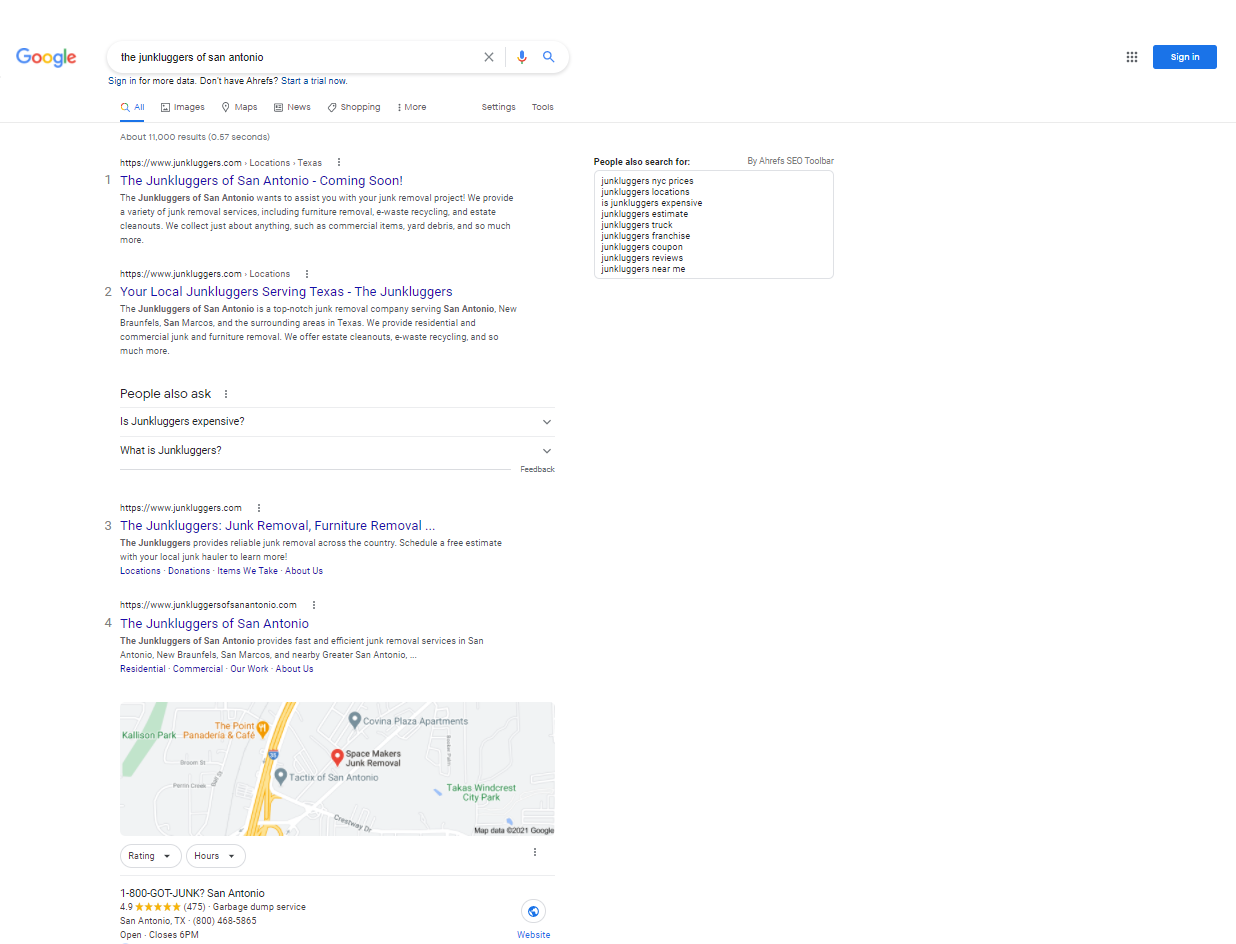The image size is (1236, 944).
Task: Open the Rating filter dropdown
Action: point(151,856)
